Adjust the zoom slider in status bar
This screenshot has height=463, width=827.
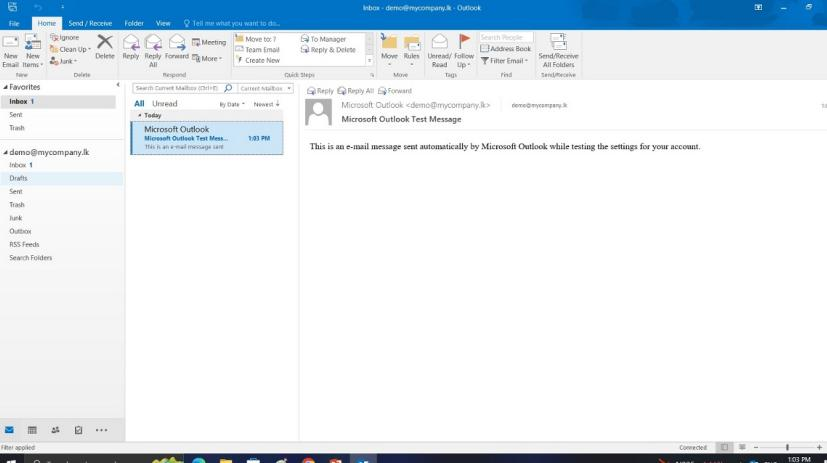coord(787,447)
